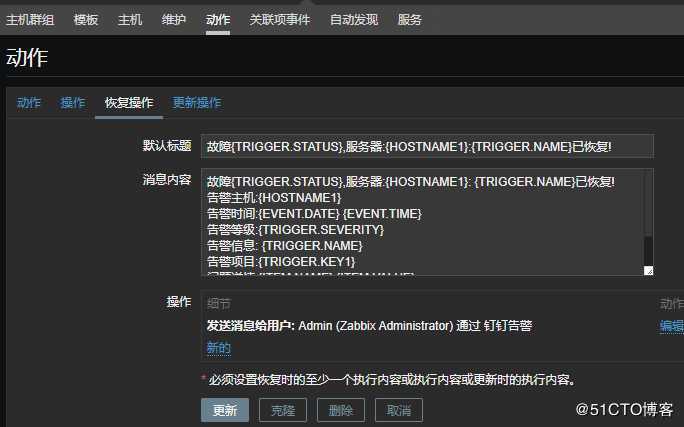Open the 自动发现 menu item
The height and width of the screenshot is (427, 684).
354,20
